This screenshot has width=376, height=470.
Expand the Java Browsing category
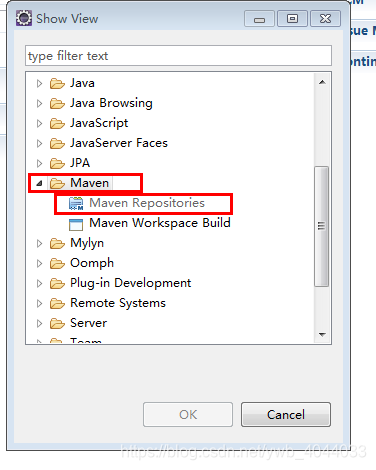pyautogui.click(x=39, y=103)
